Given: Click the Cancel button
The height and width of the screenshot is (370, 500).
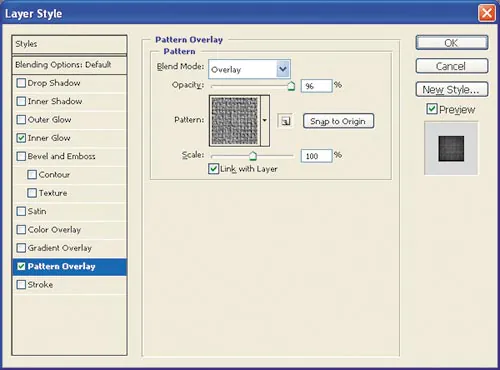Looking at the screenshot, I should point(452,66).
